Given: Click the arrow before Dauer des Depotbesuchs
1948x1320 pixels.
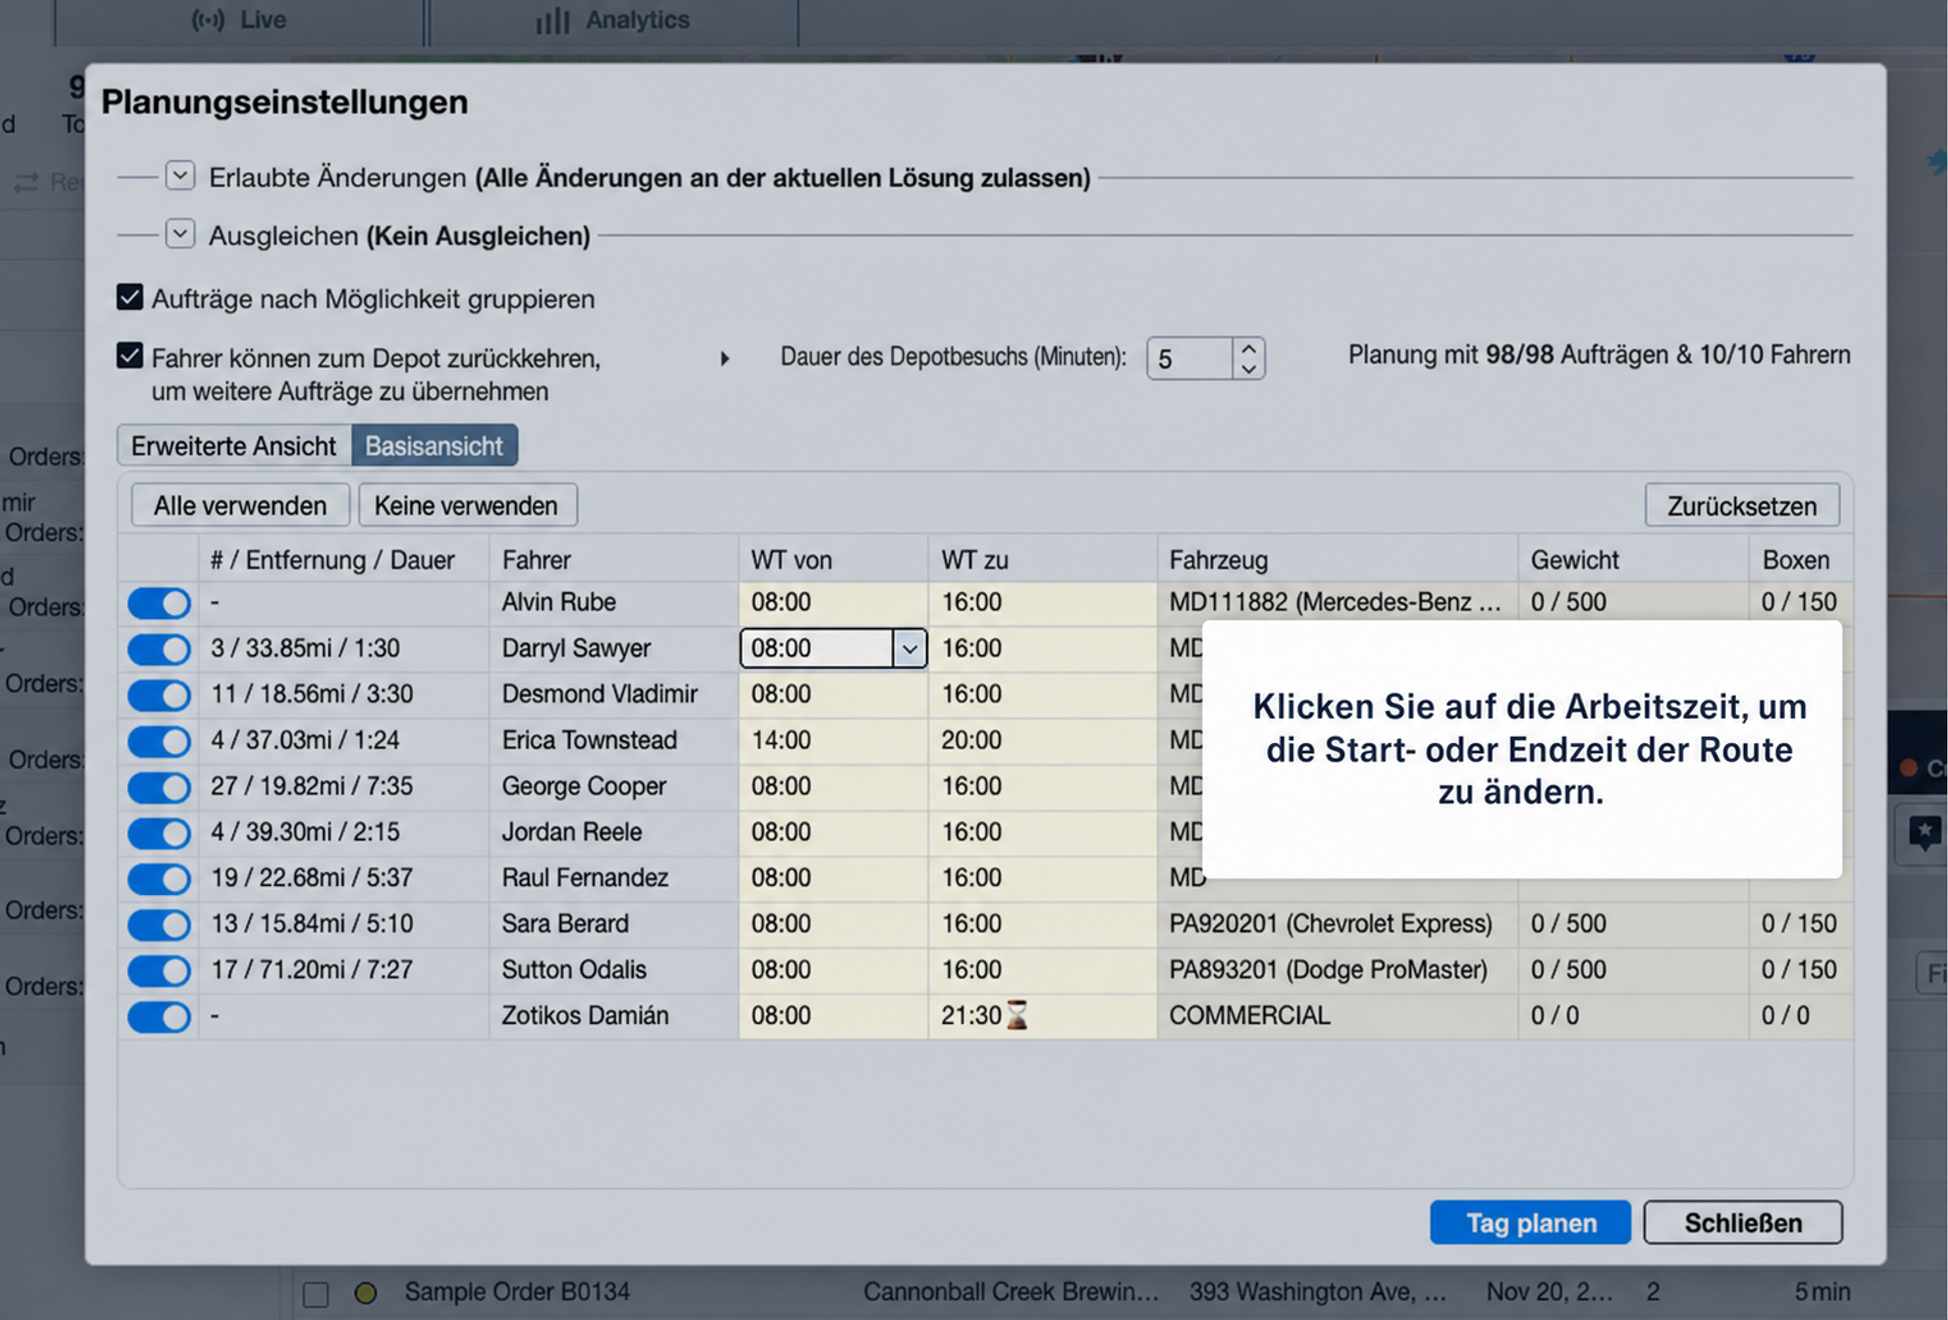Looking at the screenshot, I should pyautogui.click(x=725, y=358).
